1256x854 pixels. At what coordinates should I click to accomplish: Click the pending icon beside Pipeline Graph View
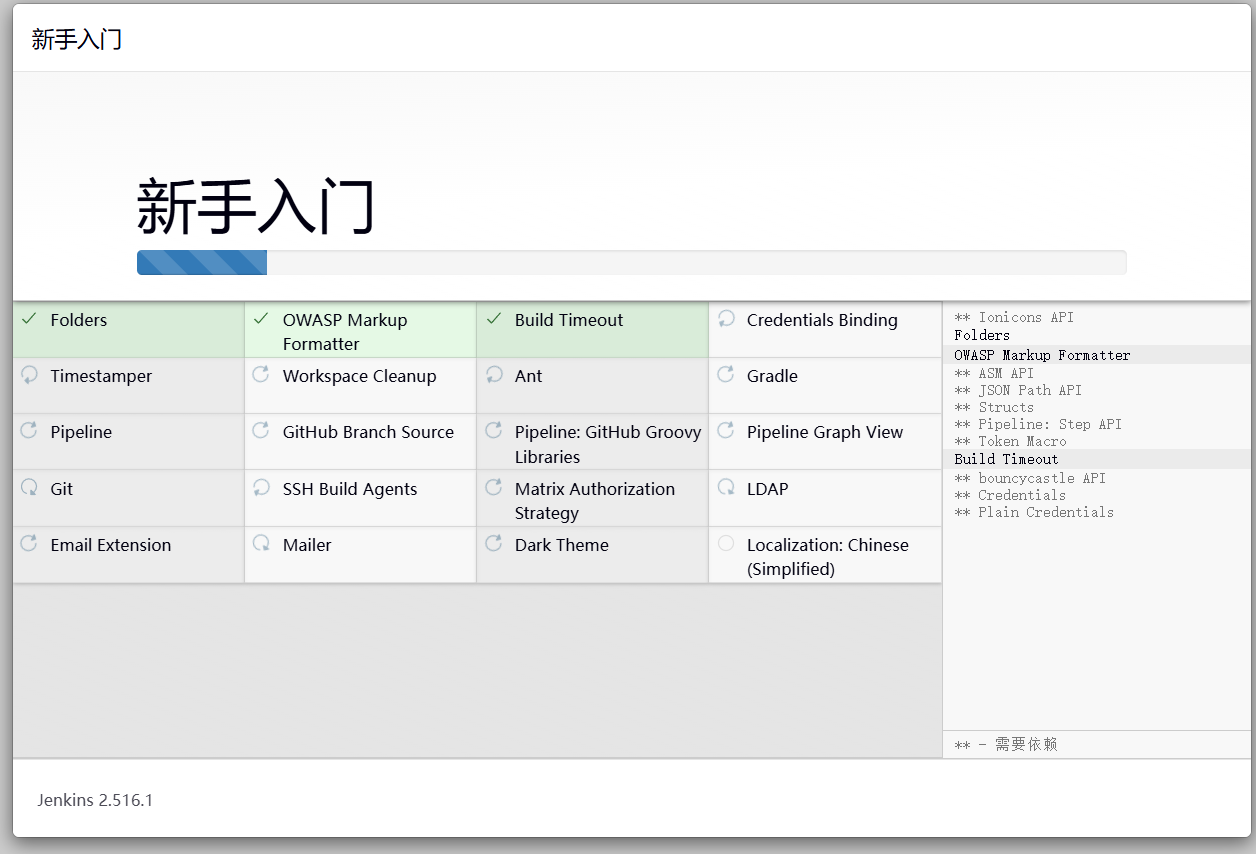pos(726,431)
